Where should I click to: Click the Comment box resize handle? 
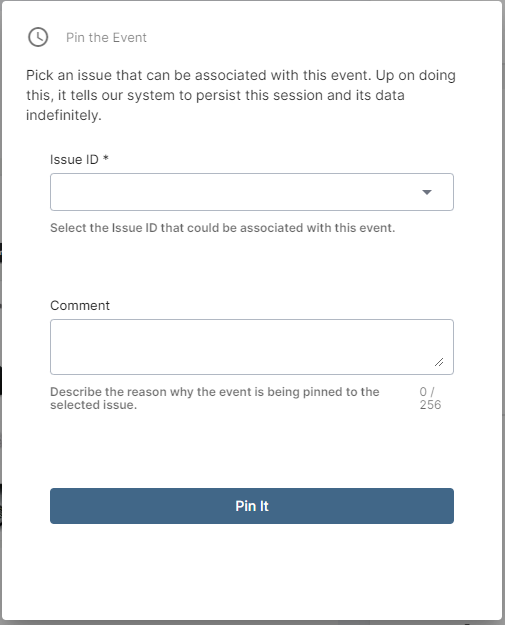[439, 362]
